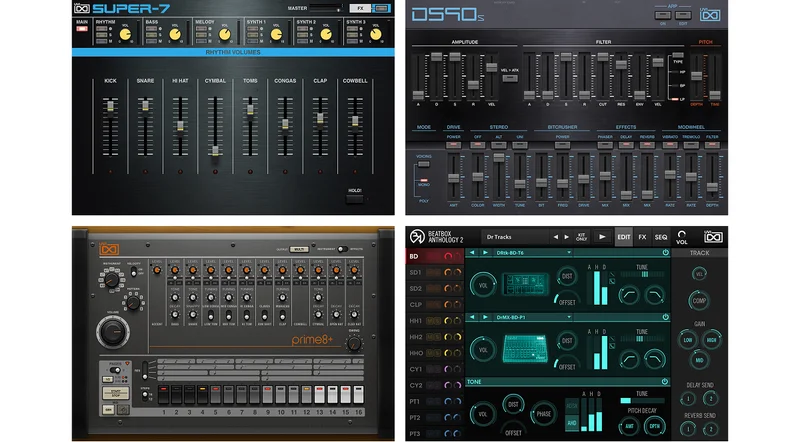Screen dimensions: 800x442
Task: Click the HOLD! button in Super-7
Action: point(355,198)
